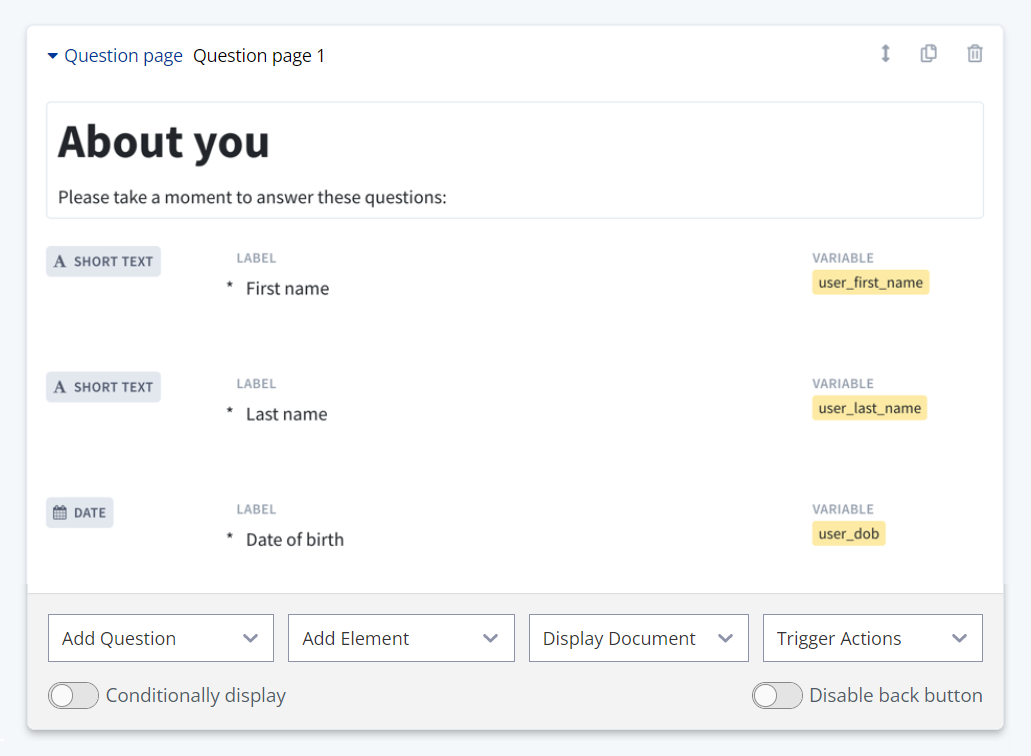Delete Question page 1 with trash icon
This screenshot has height=756, width=1031.
tap(975, 54)
